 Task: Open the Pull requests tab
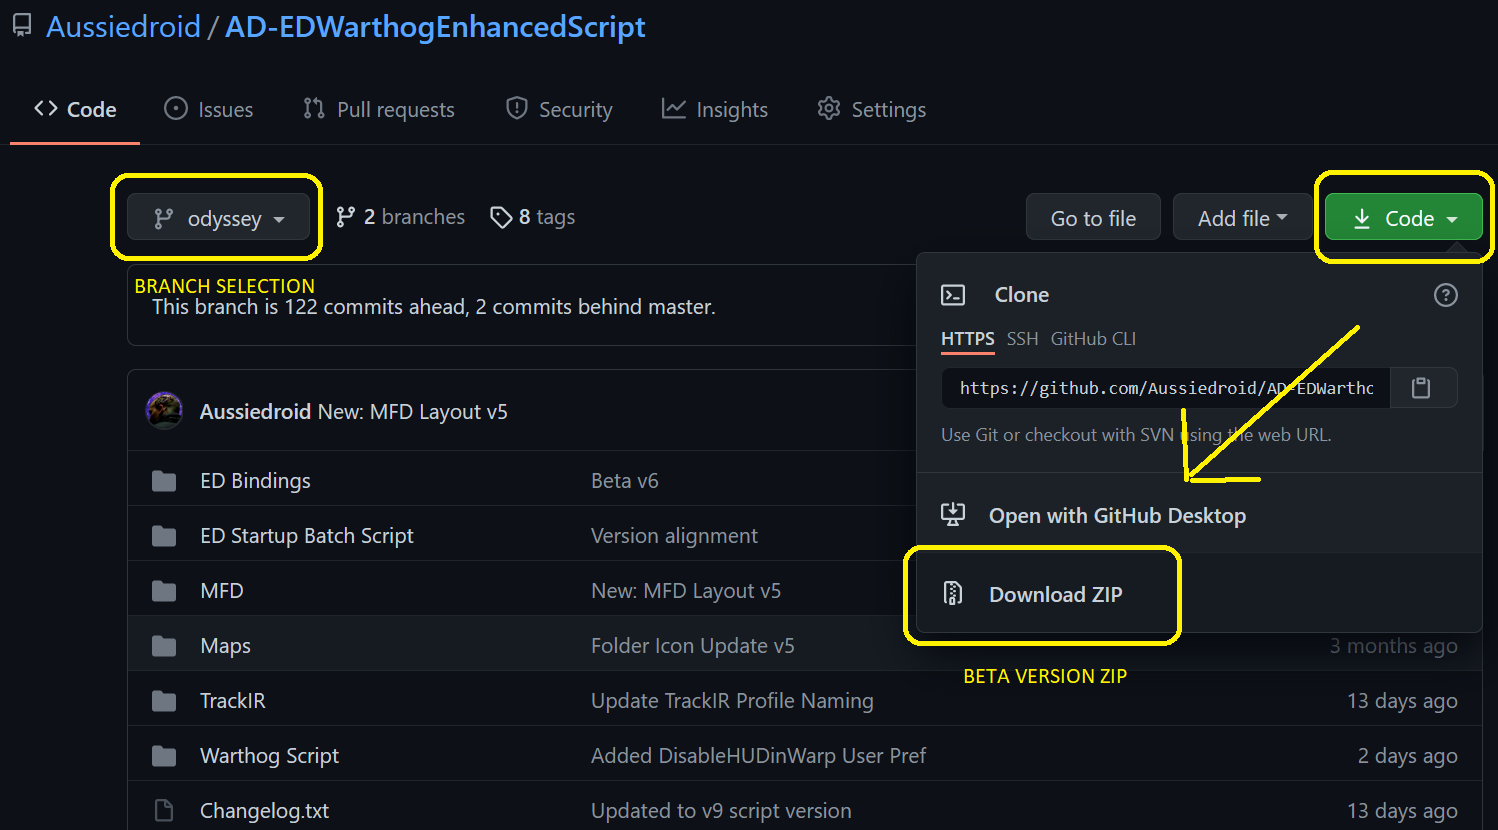(379, 109)
